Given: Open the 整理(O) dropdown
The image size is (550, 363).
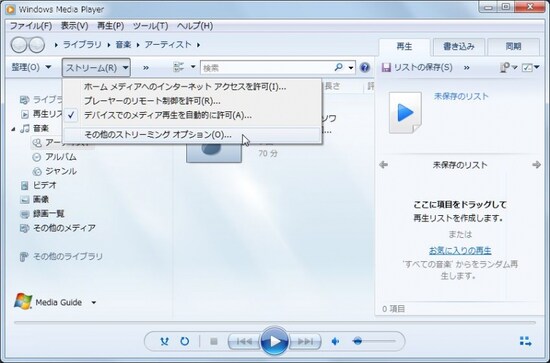Looking at the screenshot, I should [x=31, y=67].
